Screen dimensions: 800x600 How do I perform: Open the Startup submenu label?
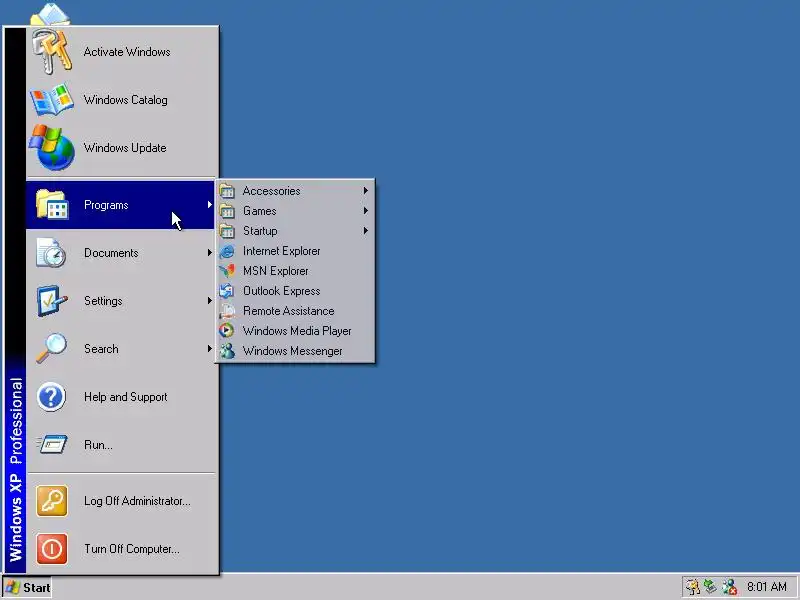(x=260, y=231)
